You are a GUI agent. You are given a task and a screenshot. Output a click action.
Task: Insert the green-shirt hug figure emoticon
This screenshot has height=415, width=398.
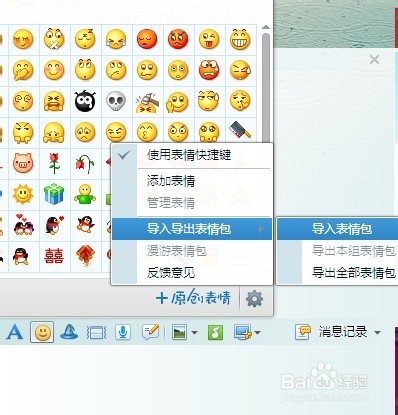(85, 194)
